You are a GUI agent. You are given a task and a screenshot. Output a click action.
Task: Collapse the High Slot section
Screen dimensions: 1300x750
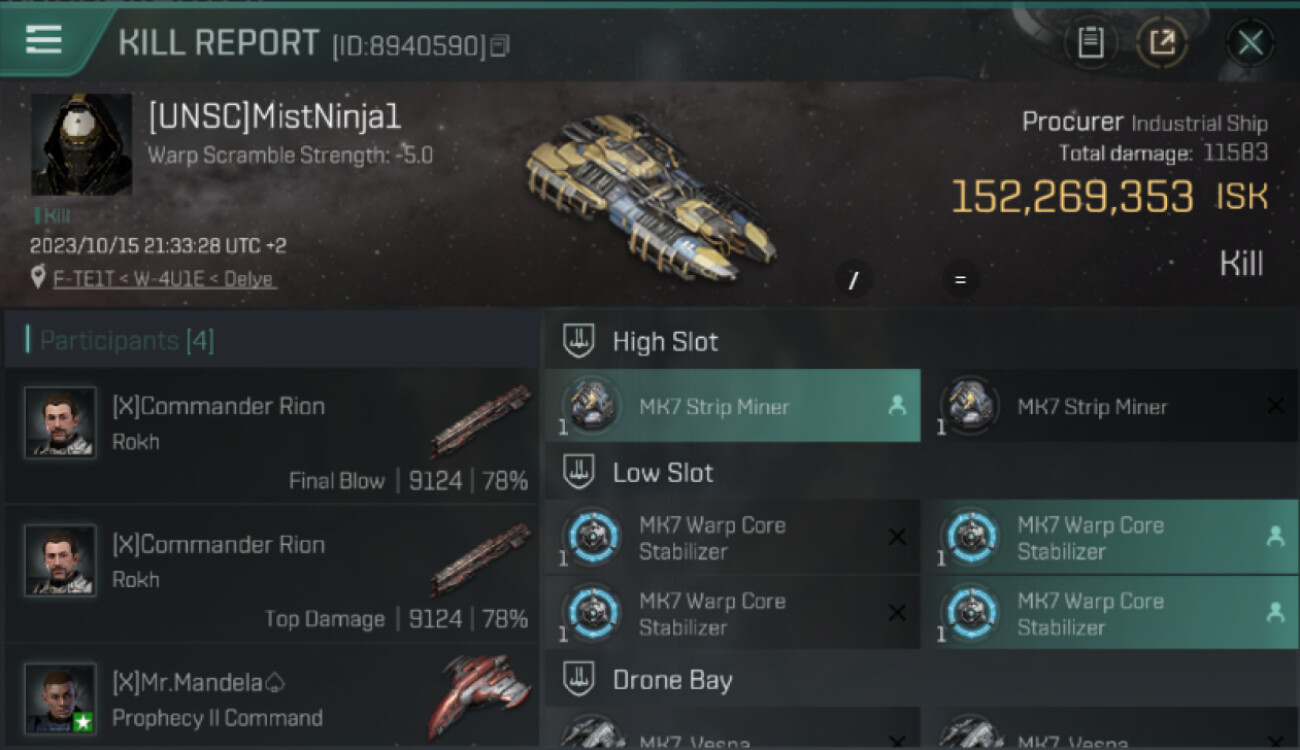pyautogui.click(x=578, y=341)
